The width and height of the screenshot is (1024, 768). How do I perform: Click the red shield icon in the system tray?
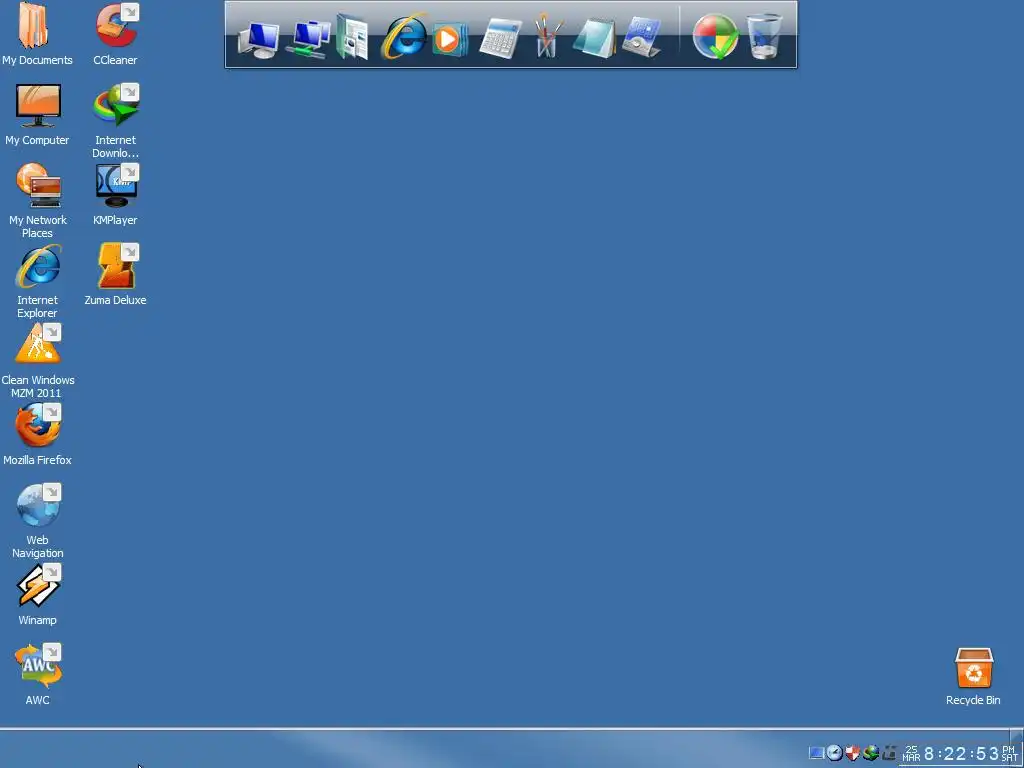(852, 753)
